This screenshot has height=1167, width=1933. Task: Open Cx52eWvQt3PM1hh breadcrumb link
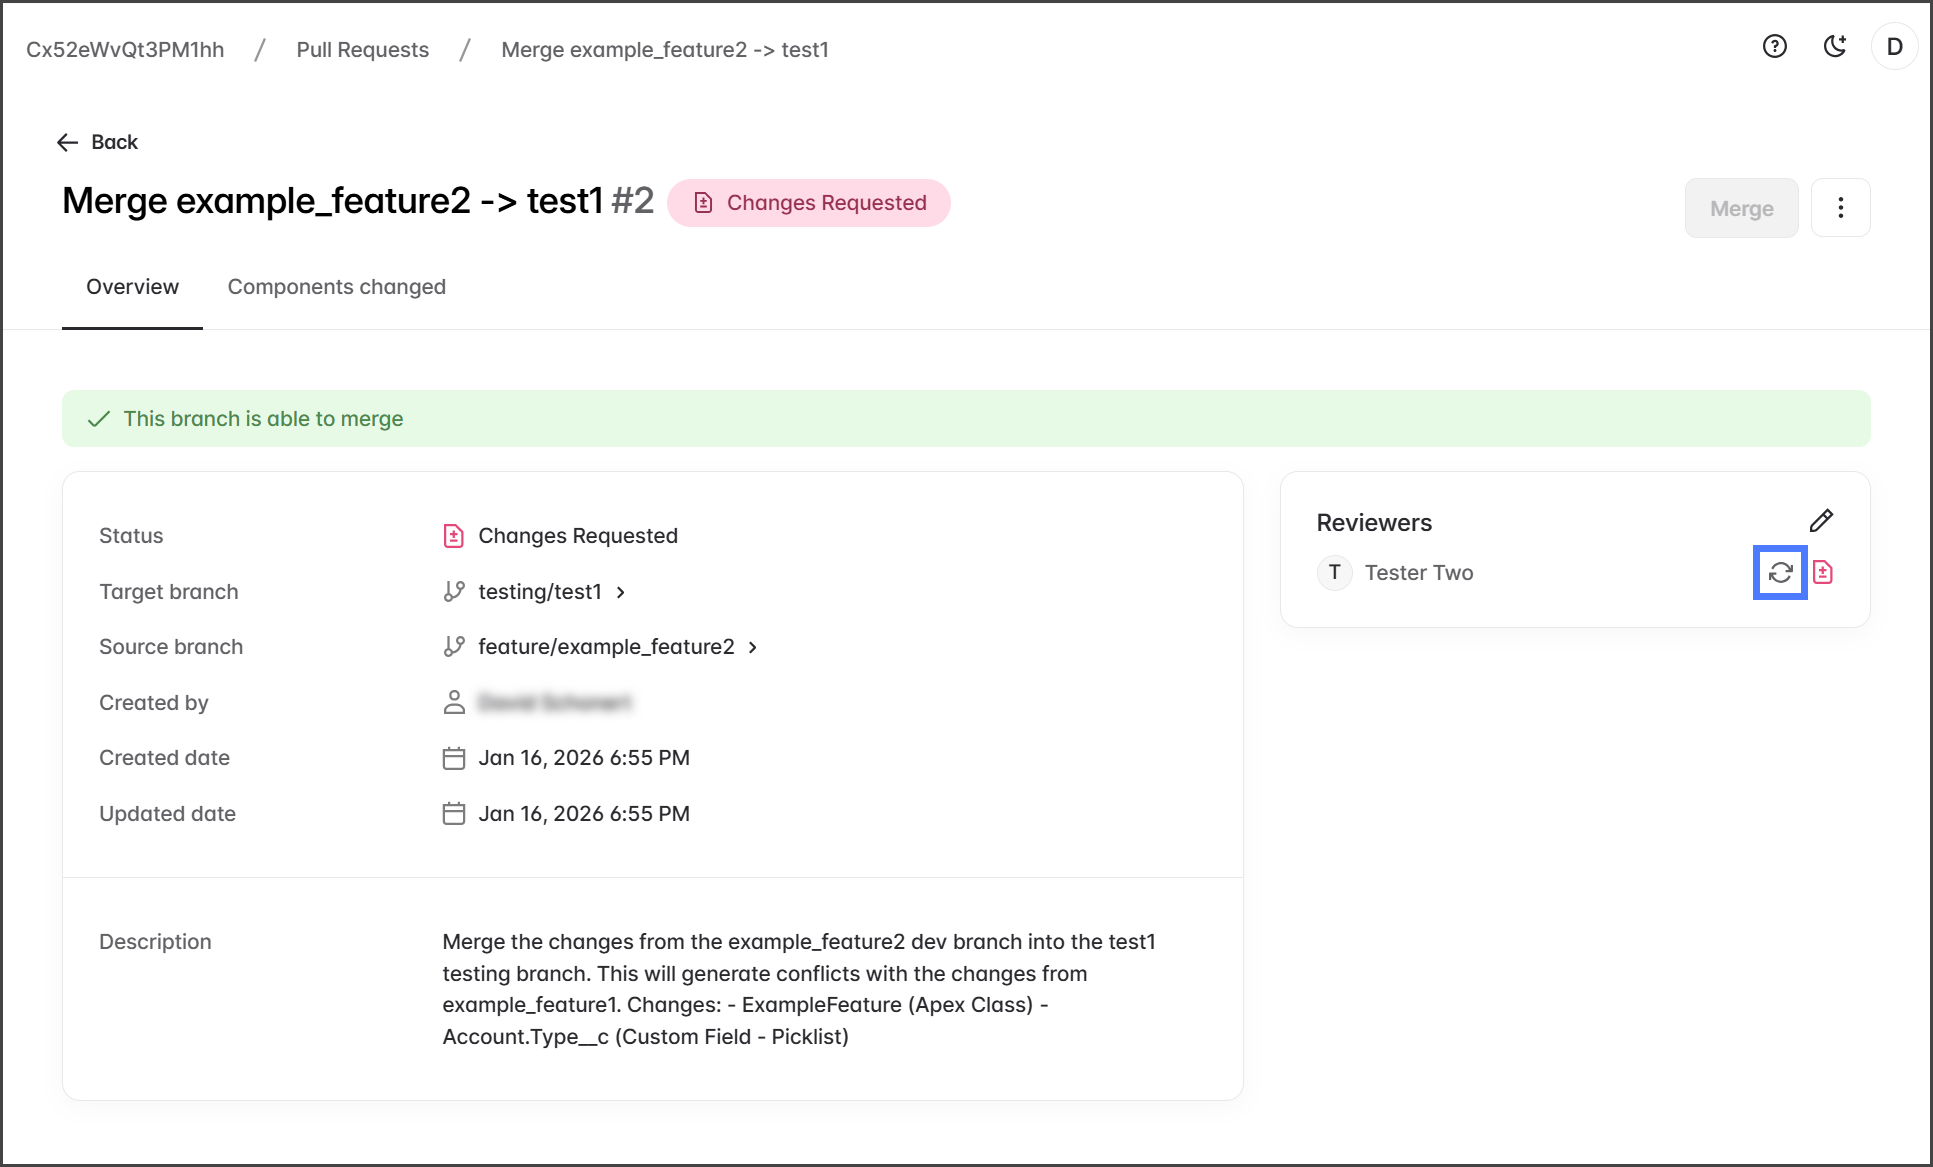coord(125,50)
